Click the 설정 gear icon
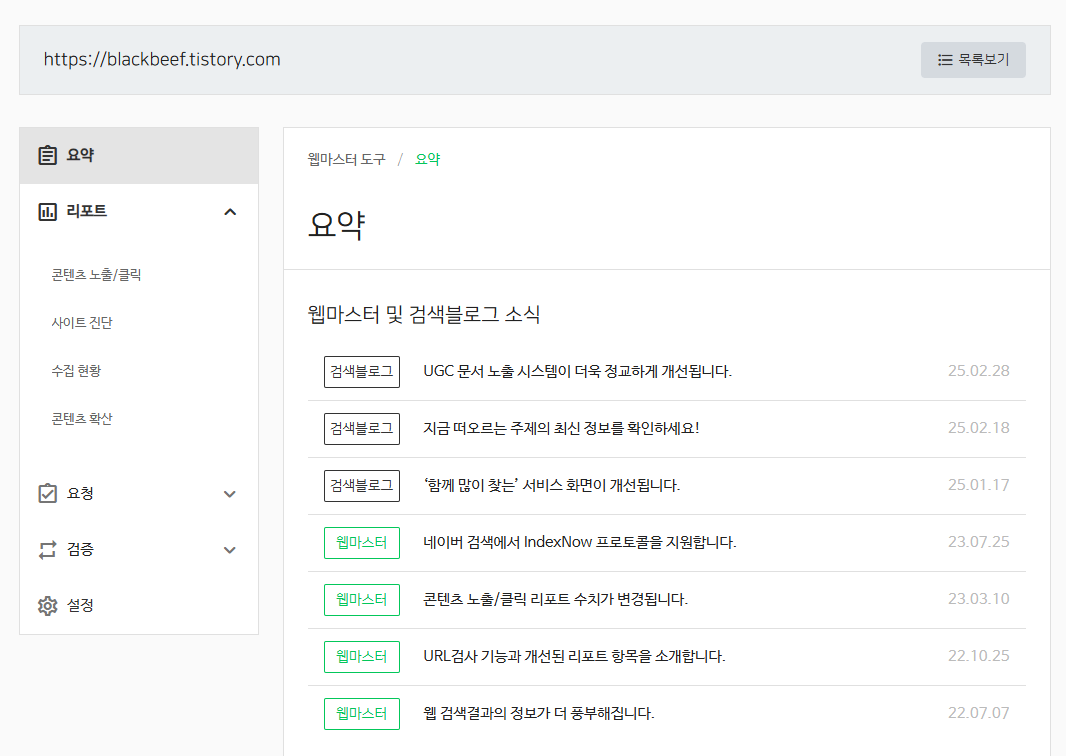The height and width of the screenshot is (756, 1066). tap(47, 605)
